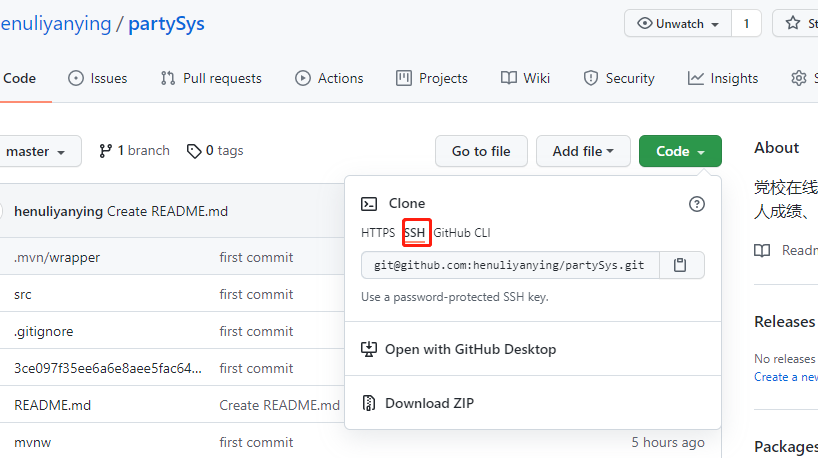Viewport: 818px width, 458px height.
Task: Open first commit message for .mvn/wrapper
Action: 256,257
